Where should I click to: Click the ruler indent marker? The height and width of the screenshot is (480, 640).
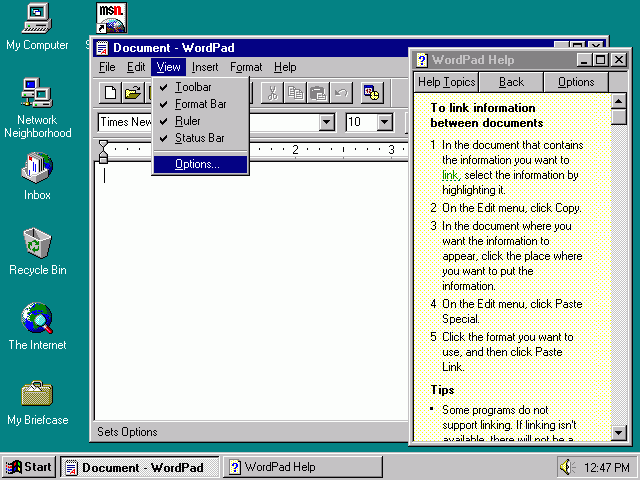104,151
